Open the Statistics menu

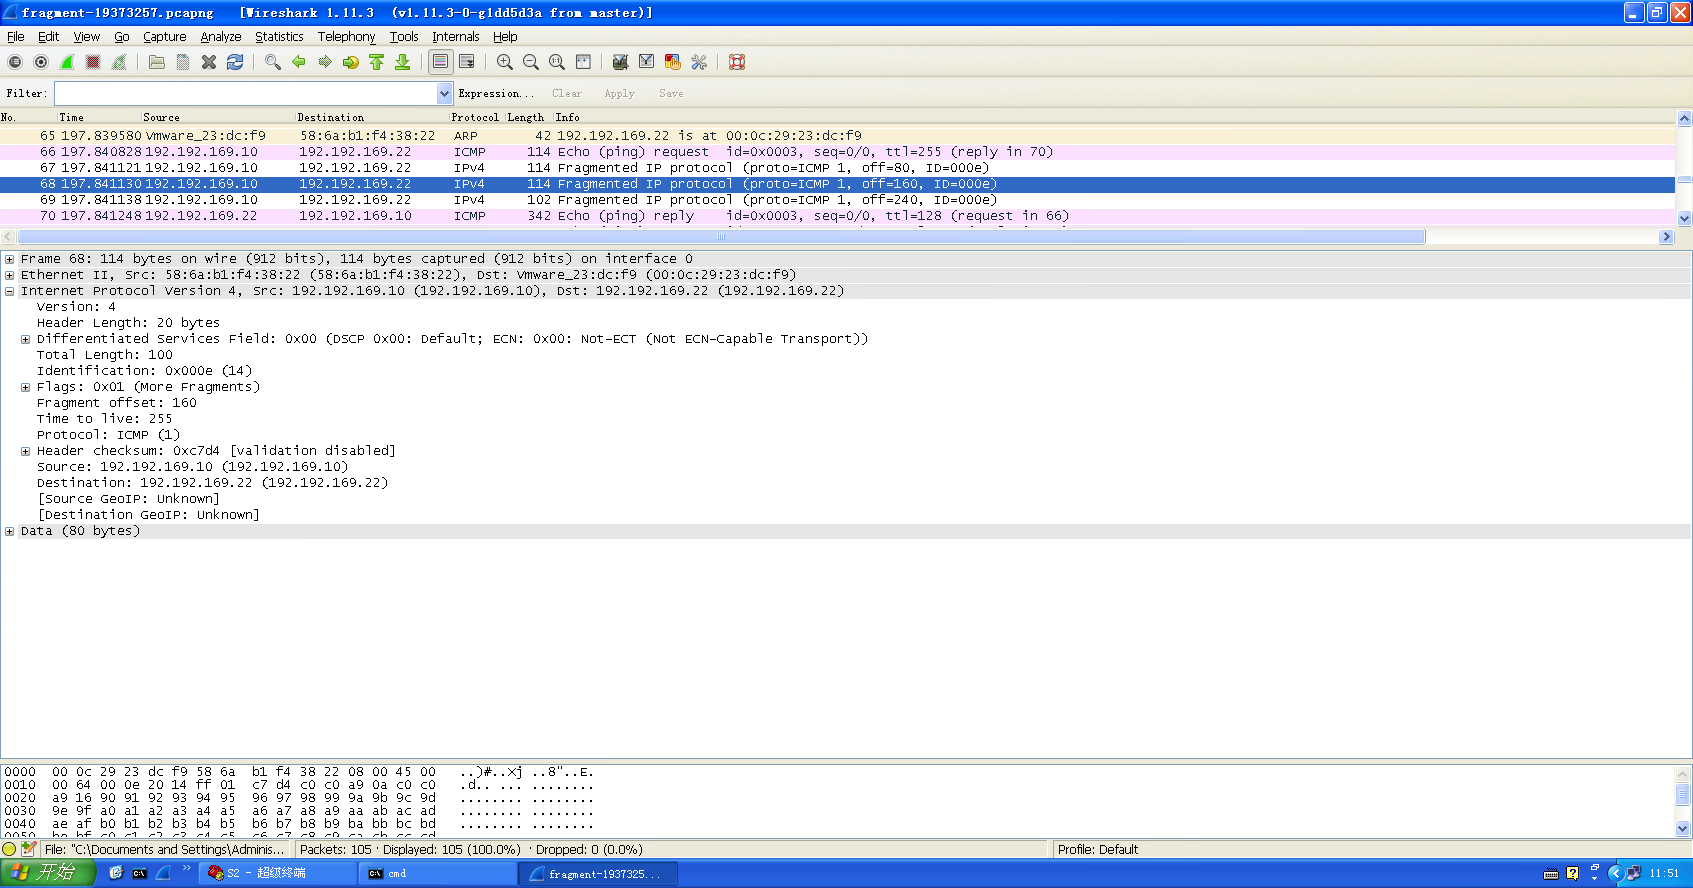pos(279,37)
